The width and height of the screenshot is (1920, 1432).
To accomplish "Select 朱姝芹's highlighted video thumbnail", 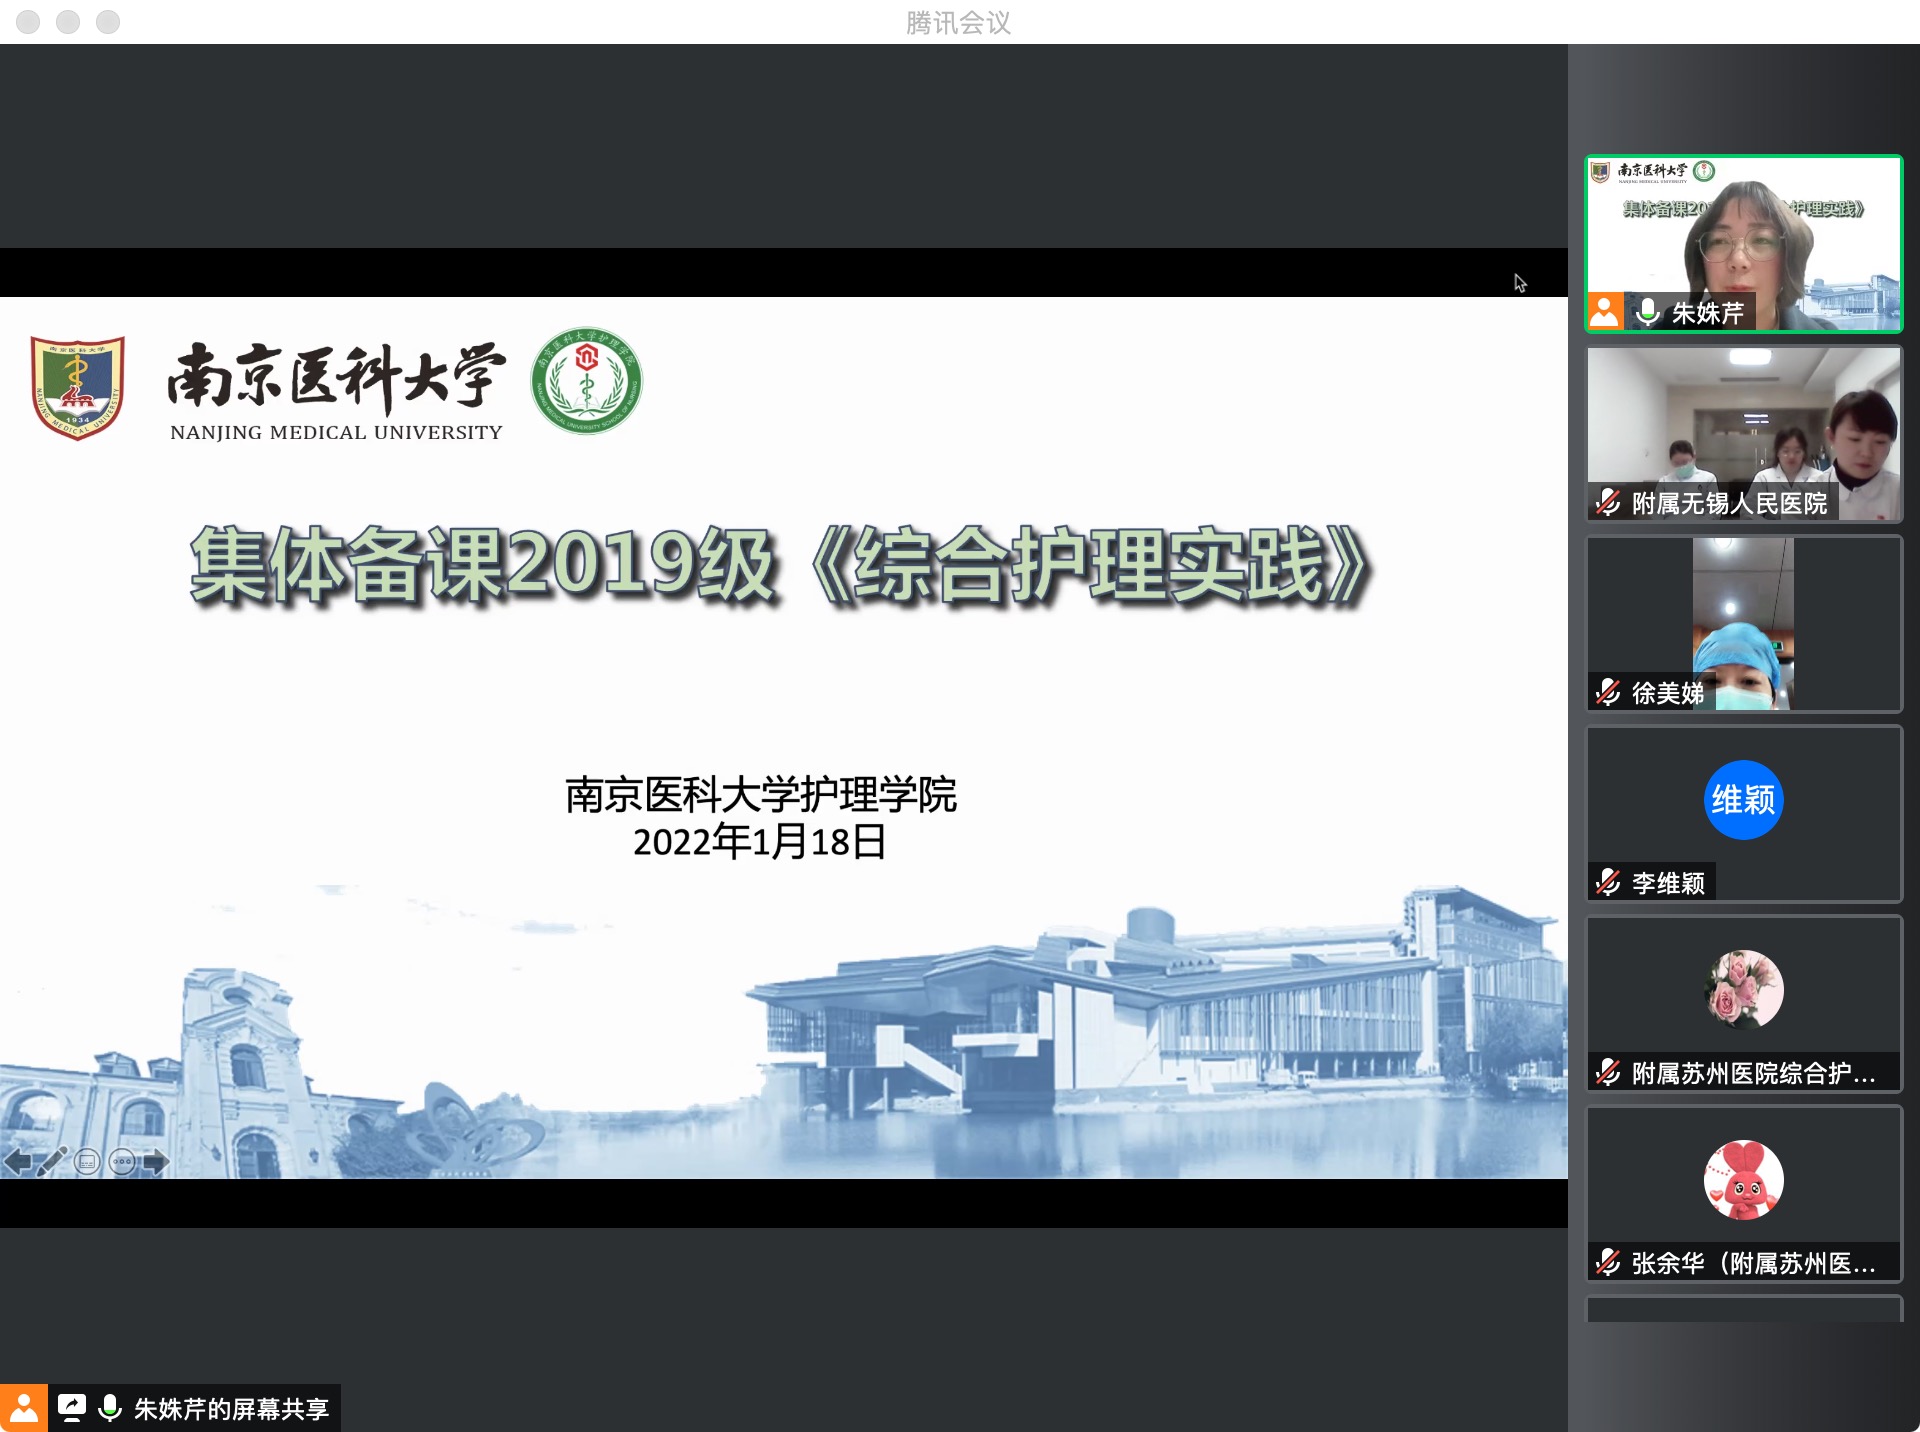I will (x=1743, y=243).
